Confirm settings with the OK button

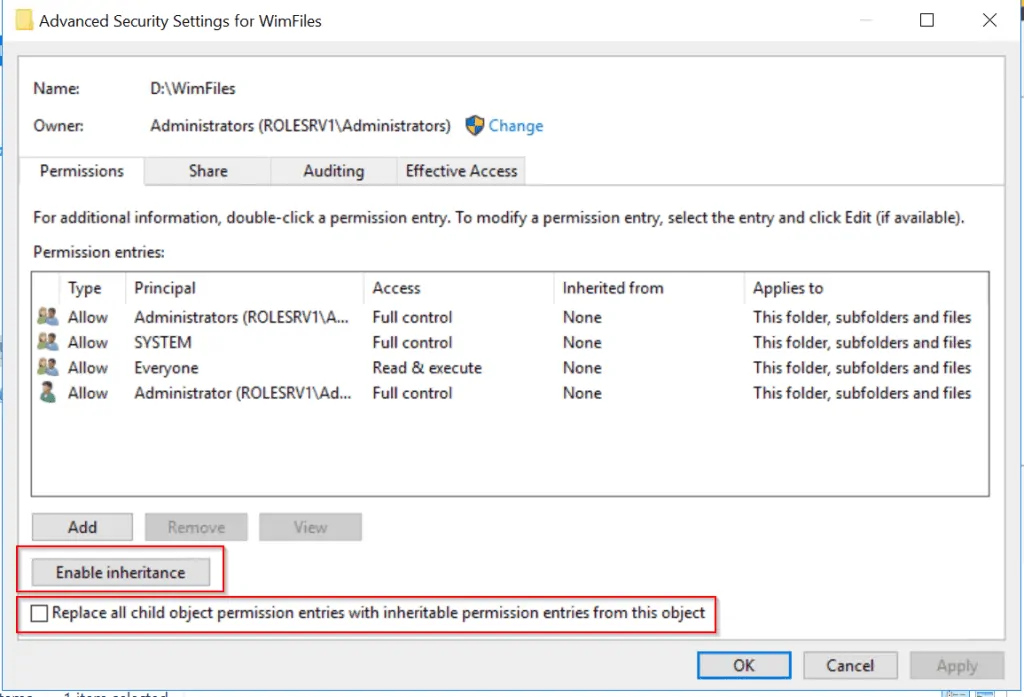(744, 665)
